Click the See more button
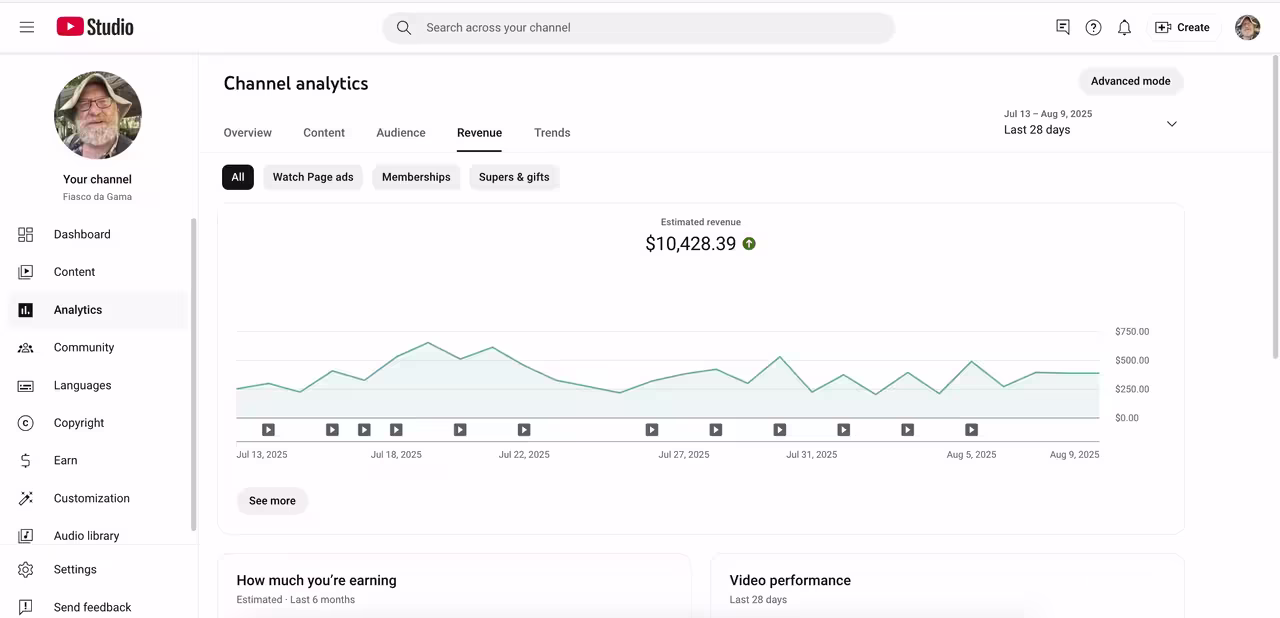This screenshot has height=618, width=1280. click(x=272, y=501)
